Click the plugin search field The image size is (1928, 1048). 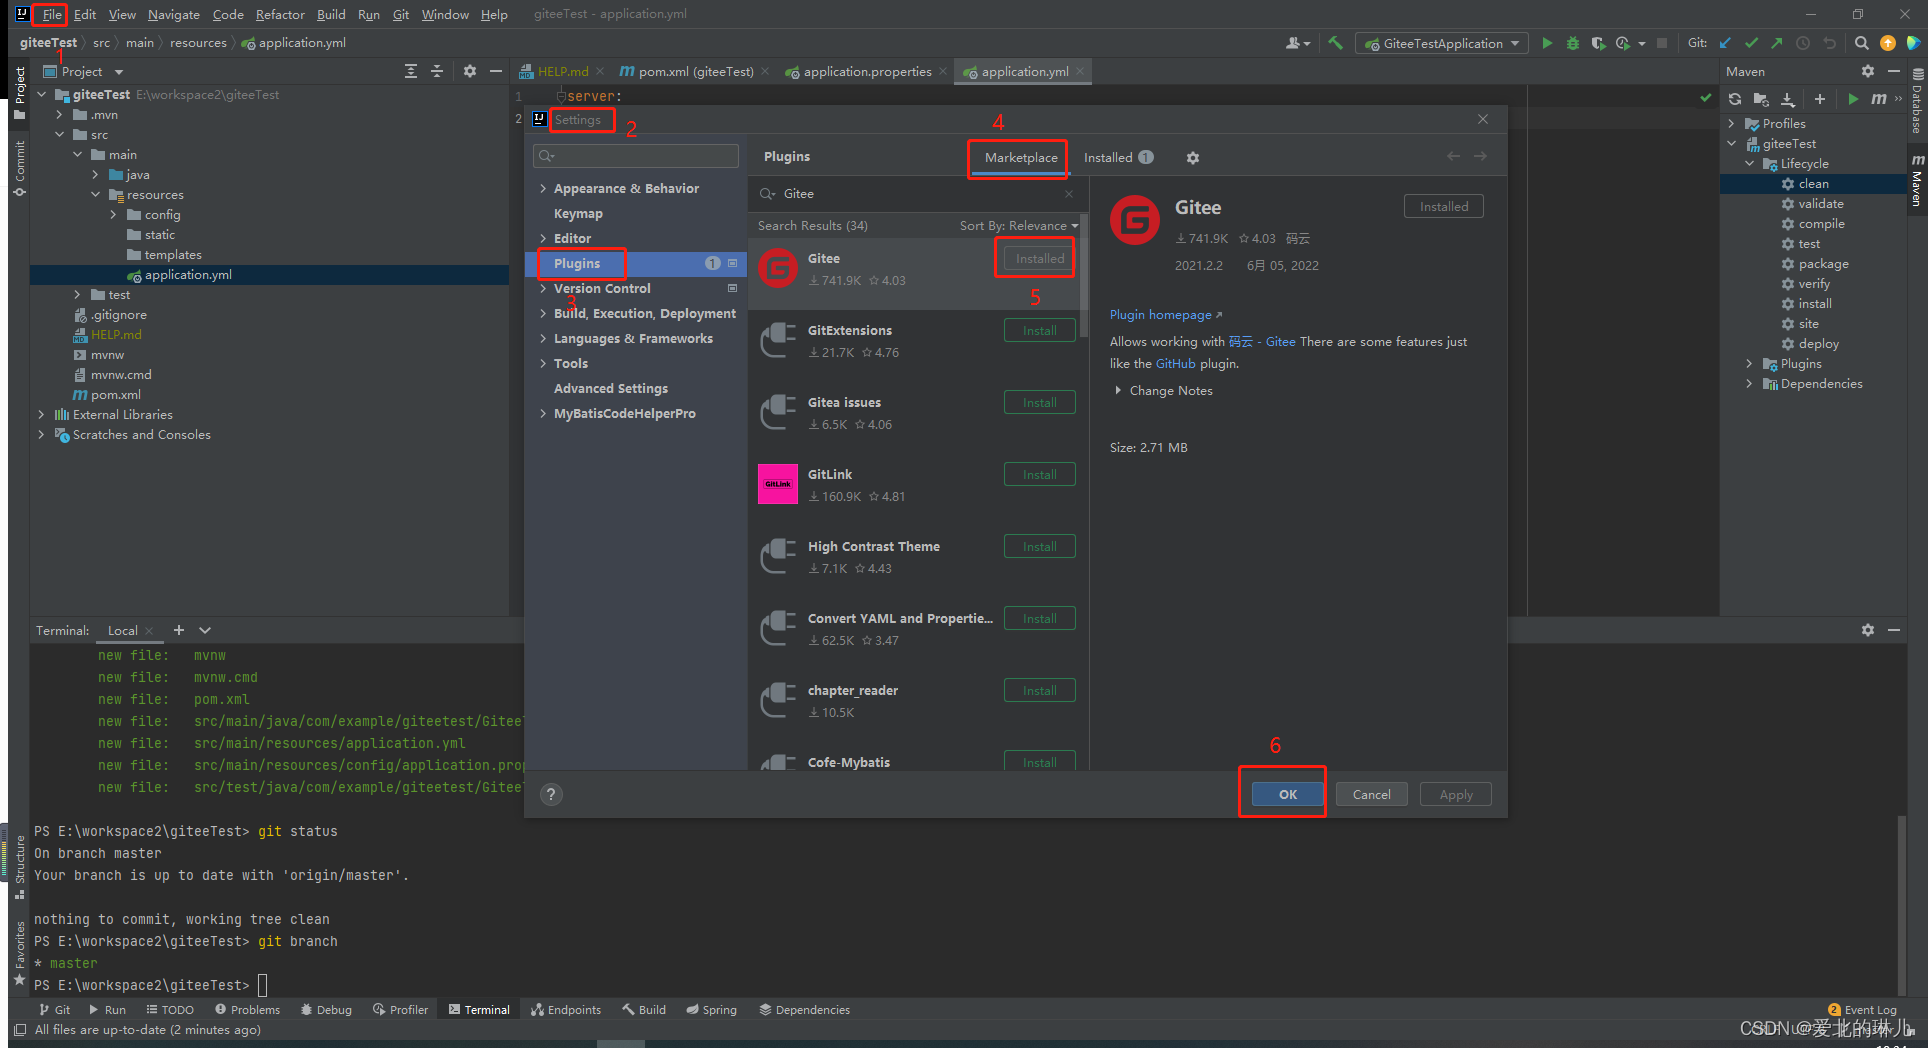pos(917,194)
